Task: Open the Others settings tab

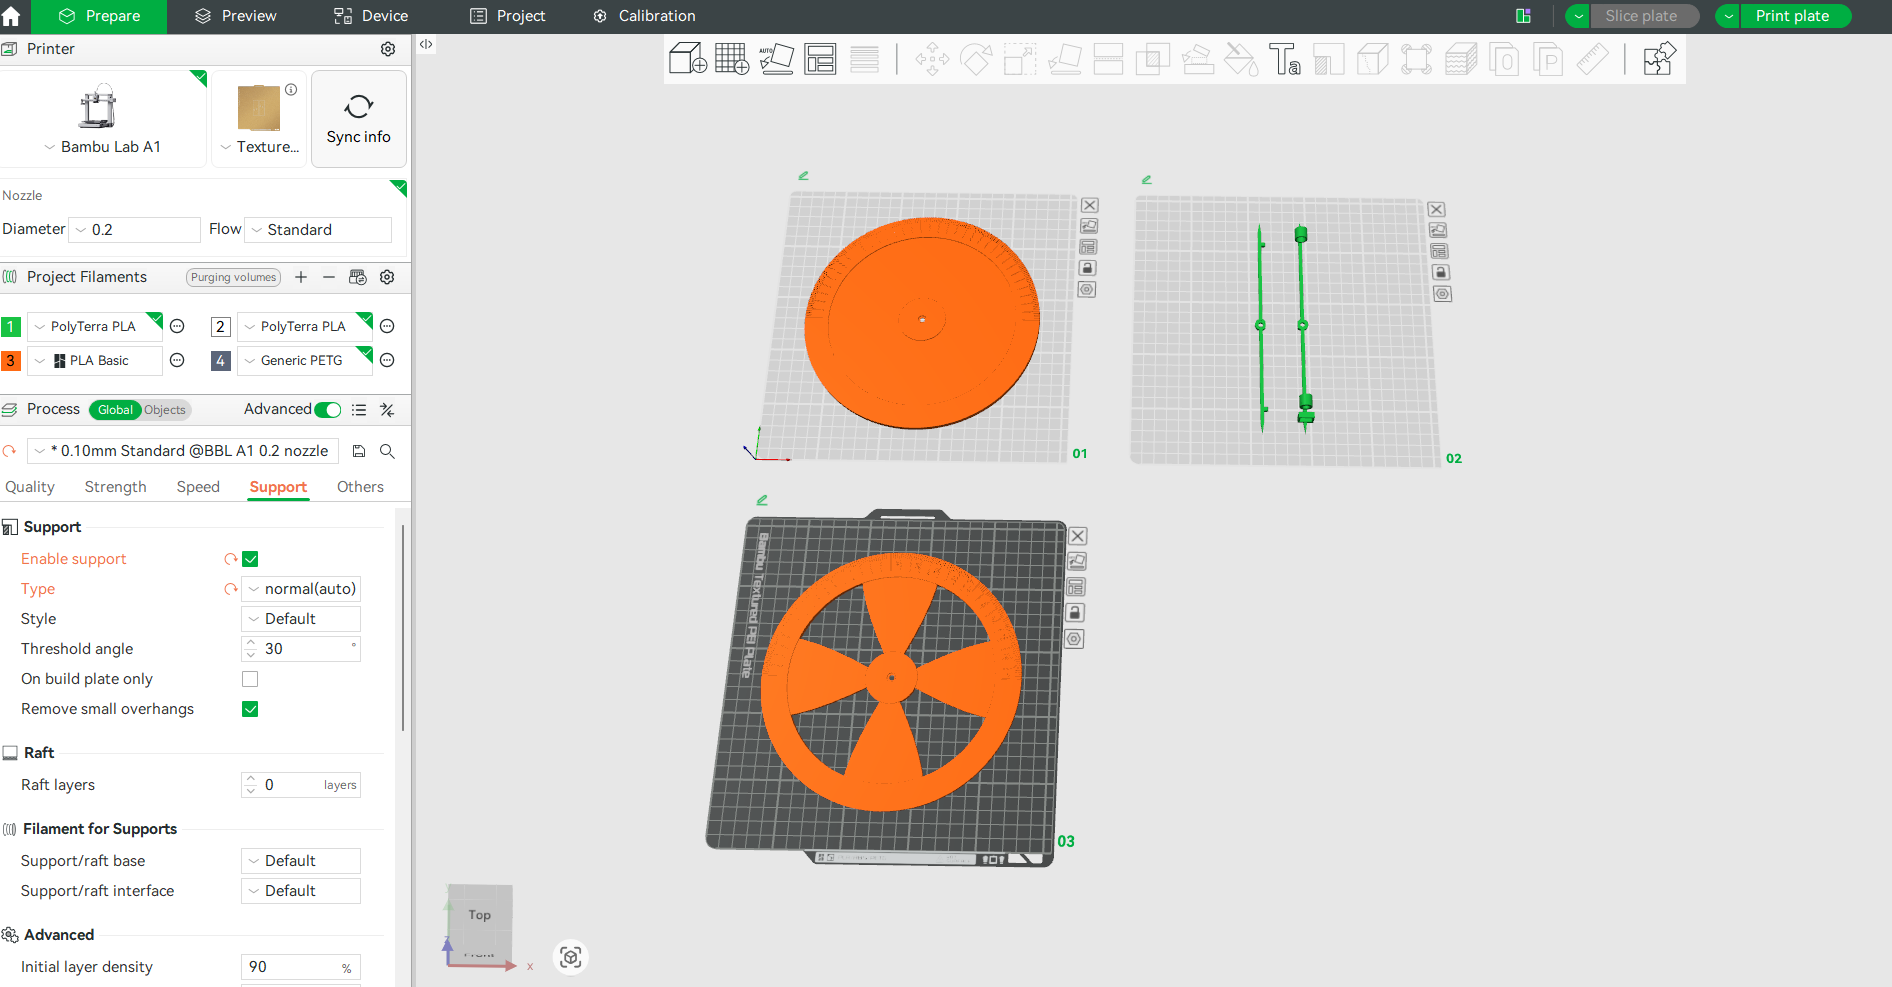Action: 360,487
